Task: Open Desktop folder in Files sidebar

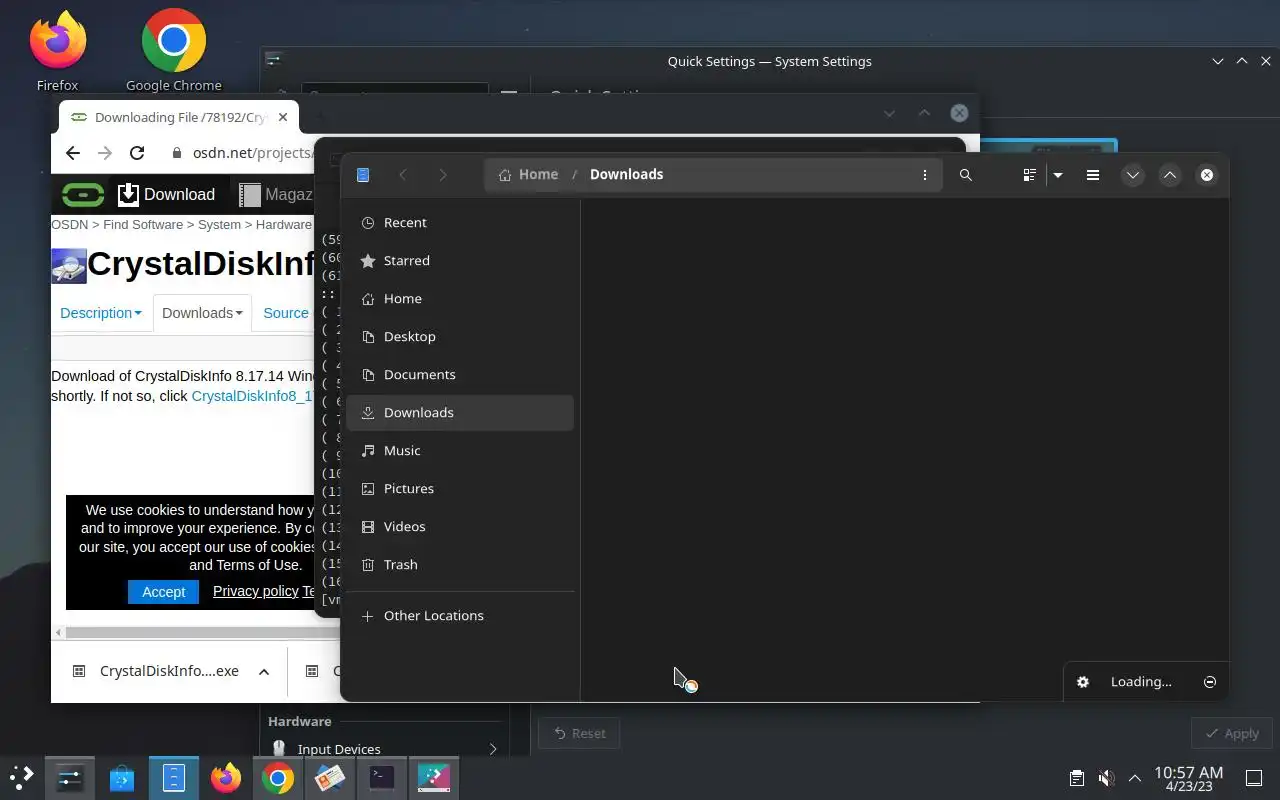Action: (460, 337)
